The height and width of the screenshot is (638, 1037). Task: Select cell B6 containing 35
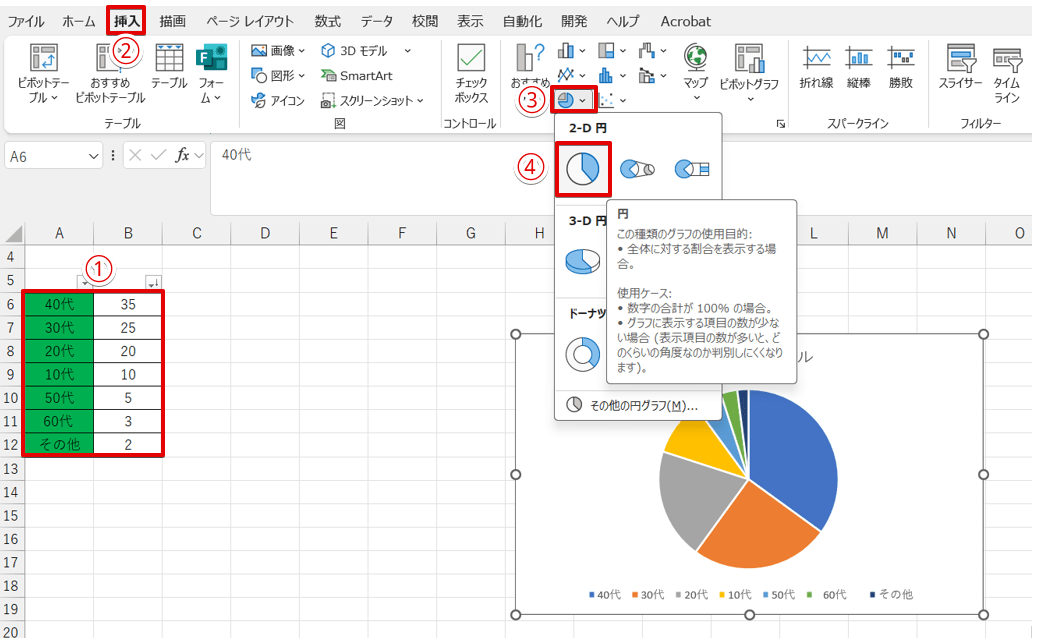point(127,304)
